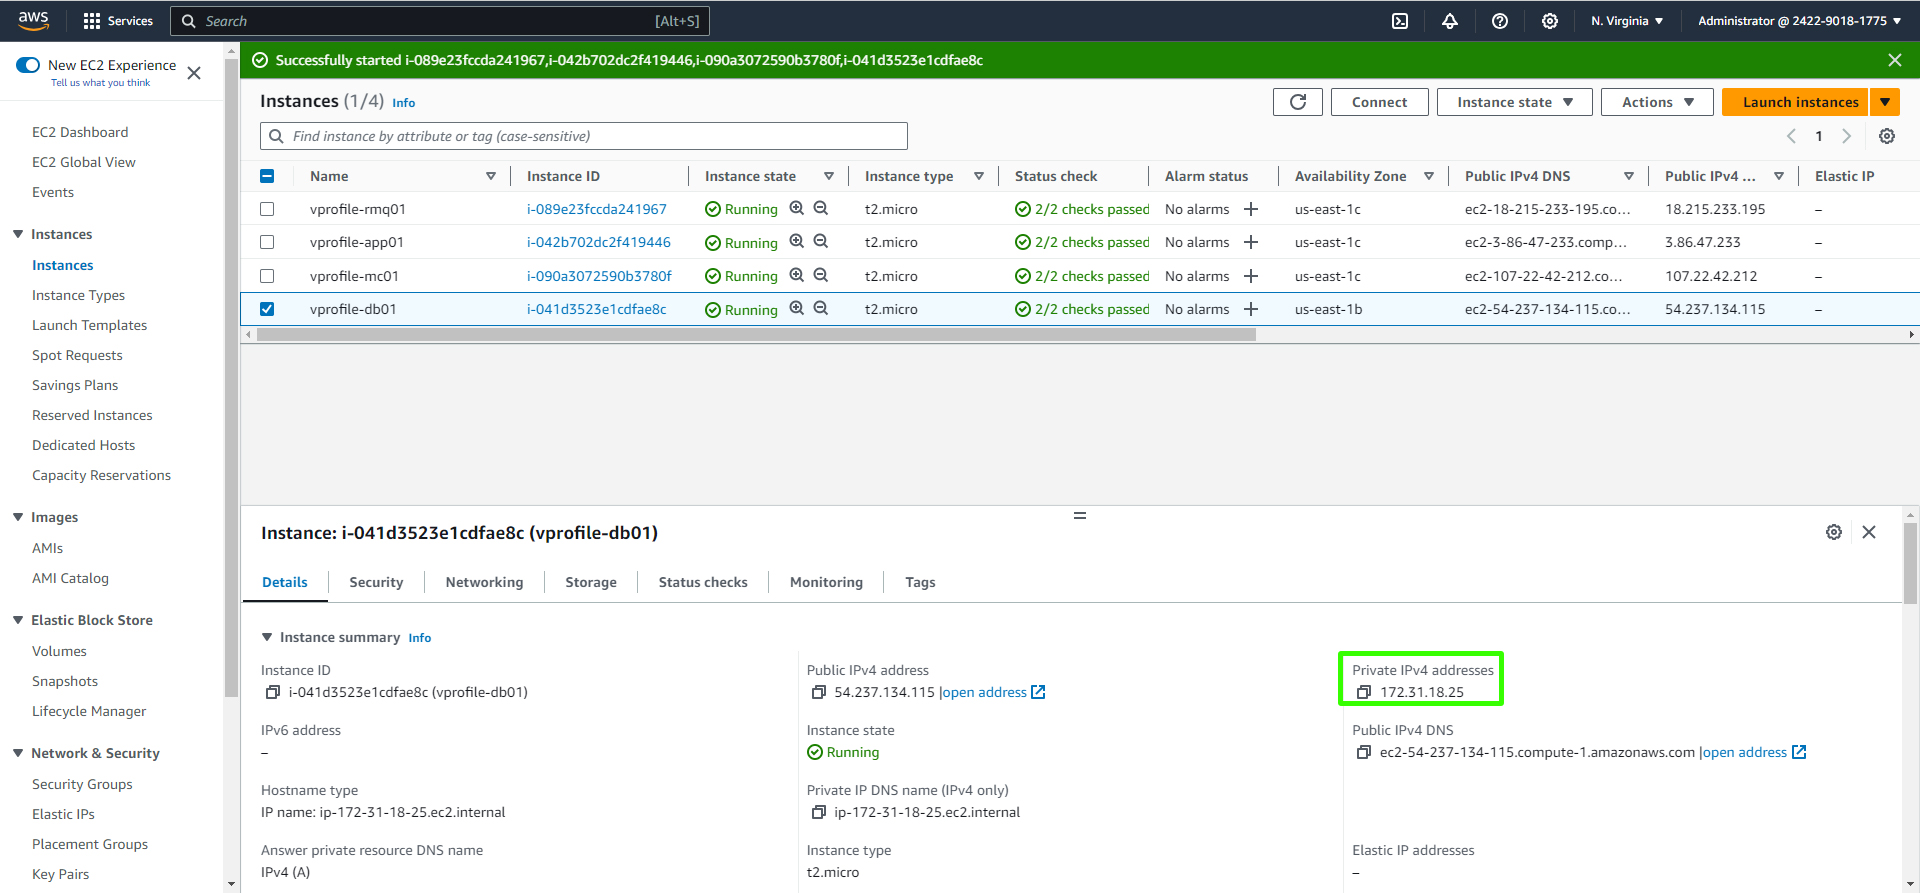This screenshot has height=893, width=1920.
Task: Zoom out icon for vprofile-rmq01 state
Action: click(x=821, y=208)
